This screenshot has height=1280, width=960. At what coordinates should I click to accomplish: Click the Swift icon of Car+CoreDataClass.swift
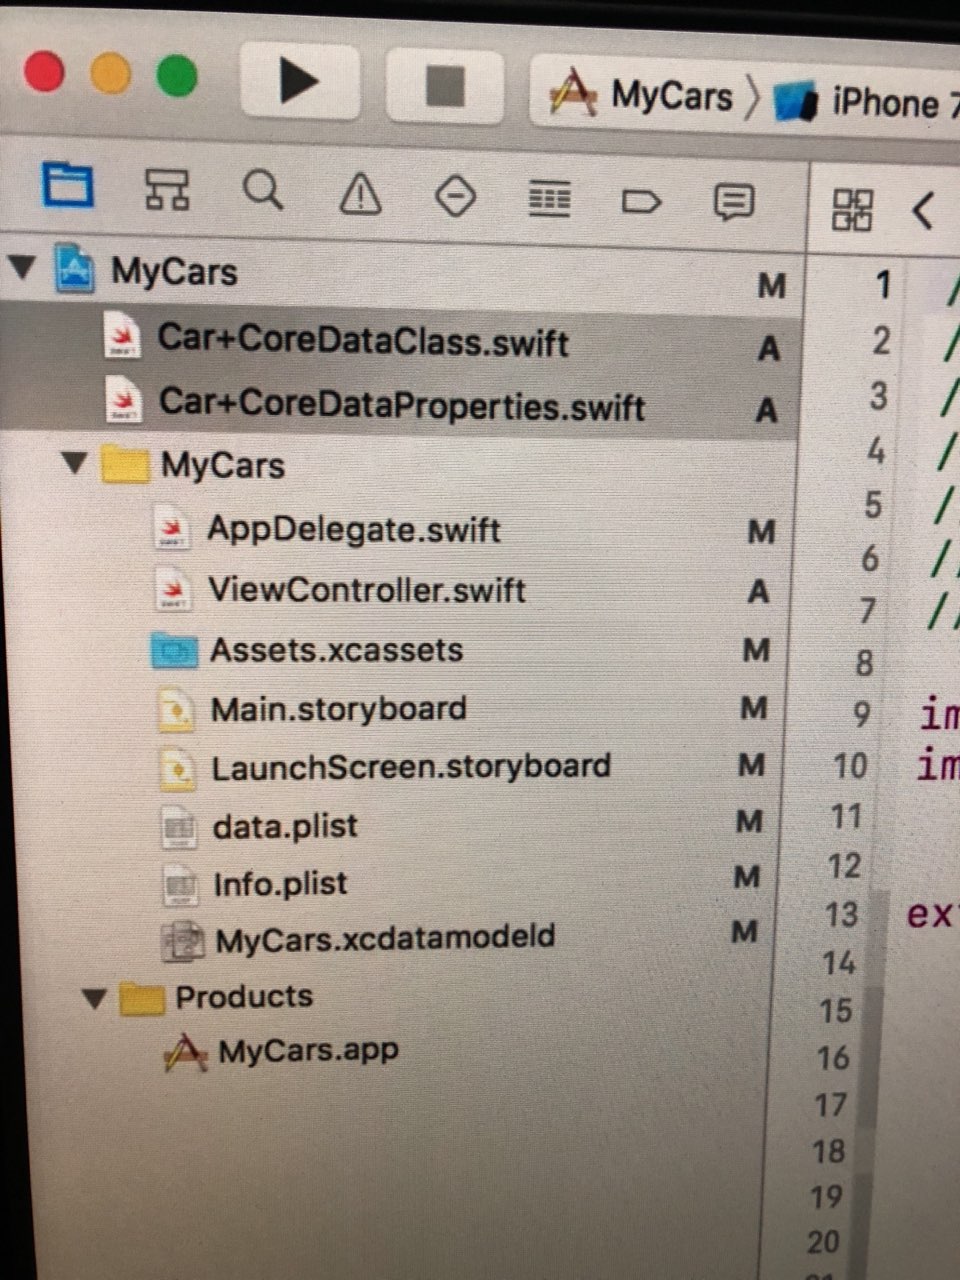click(124, 337)
